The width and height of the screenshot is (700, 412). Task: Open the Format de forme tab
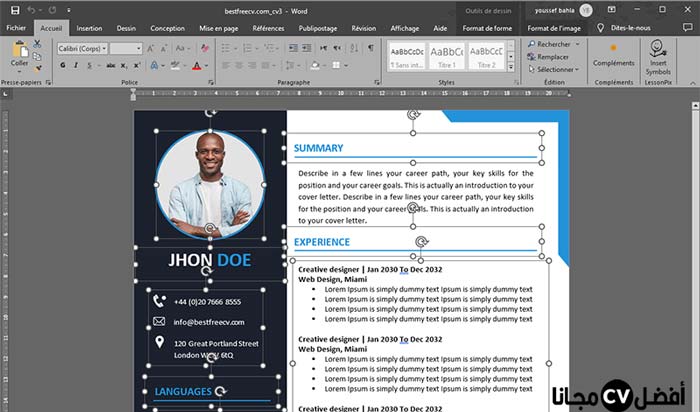tap(487, 28)
